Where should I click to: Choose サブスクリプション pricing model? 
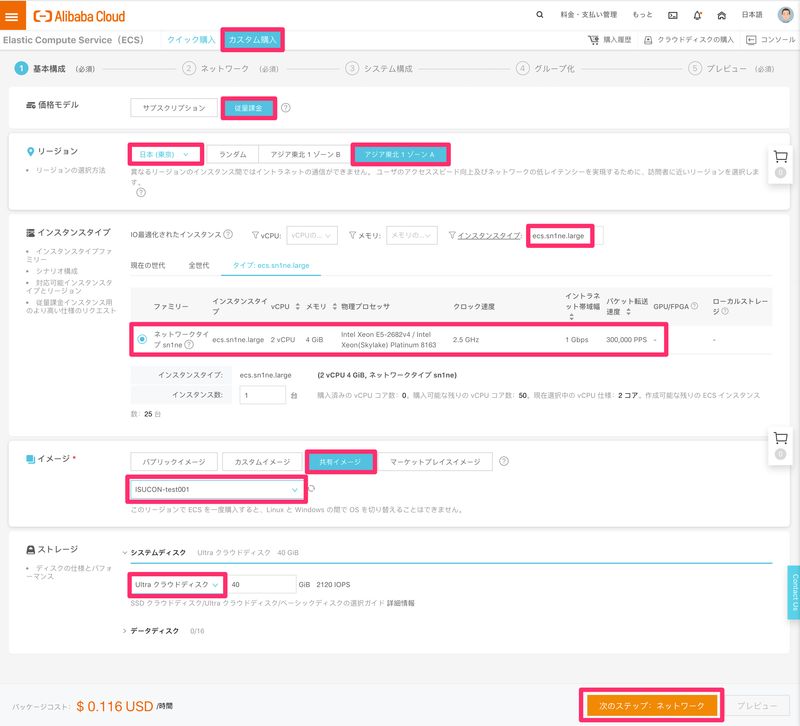tap(173, 108)
